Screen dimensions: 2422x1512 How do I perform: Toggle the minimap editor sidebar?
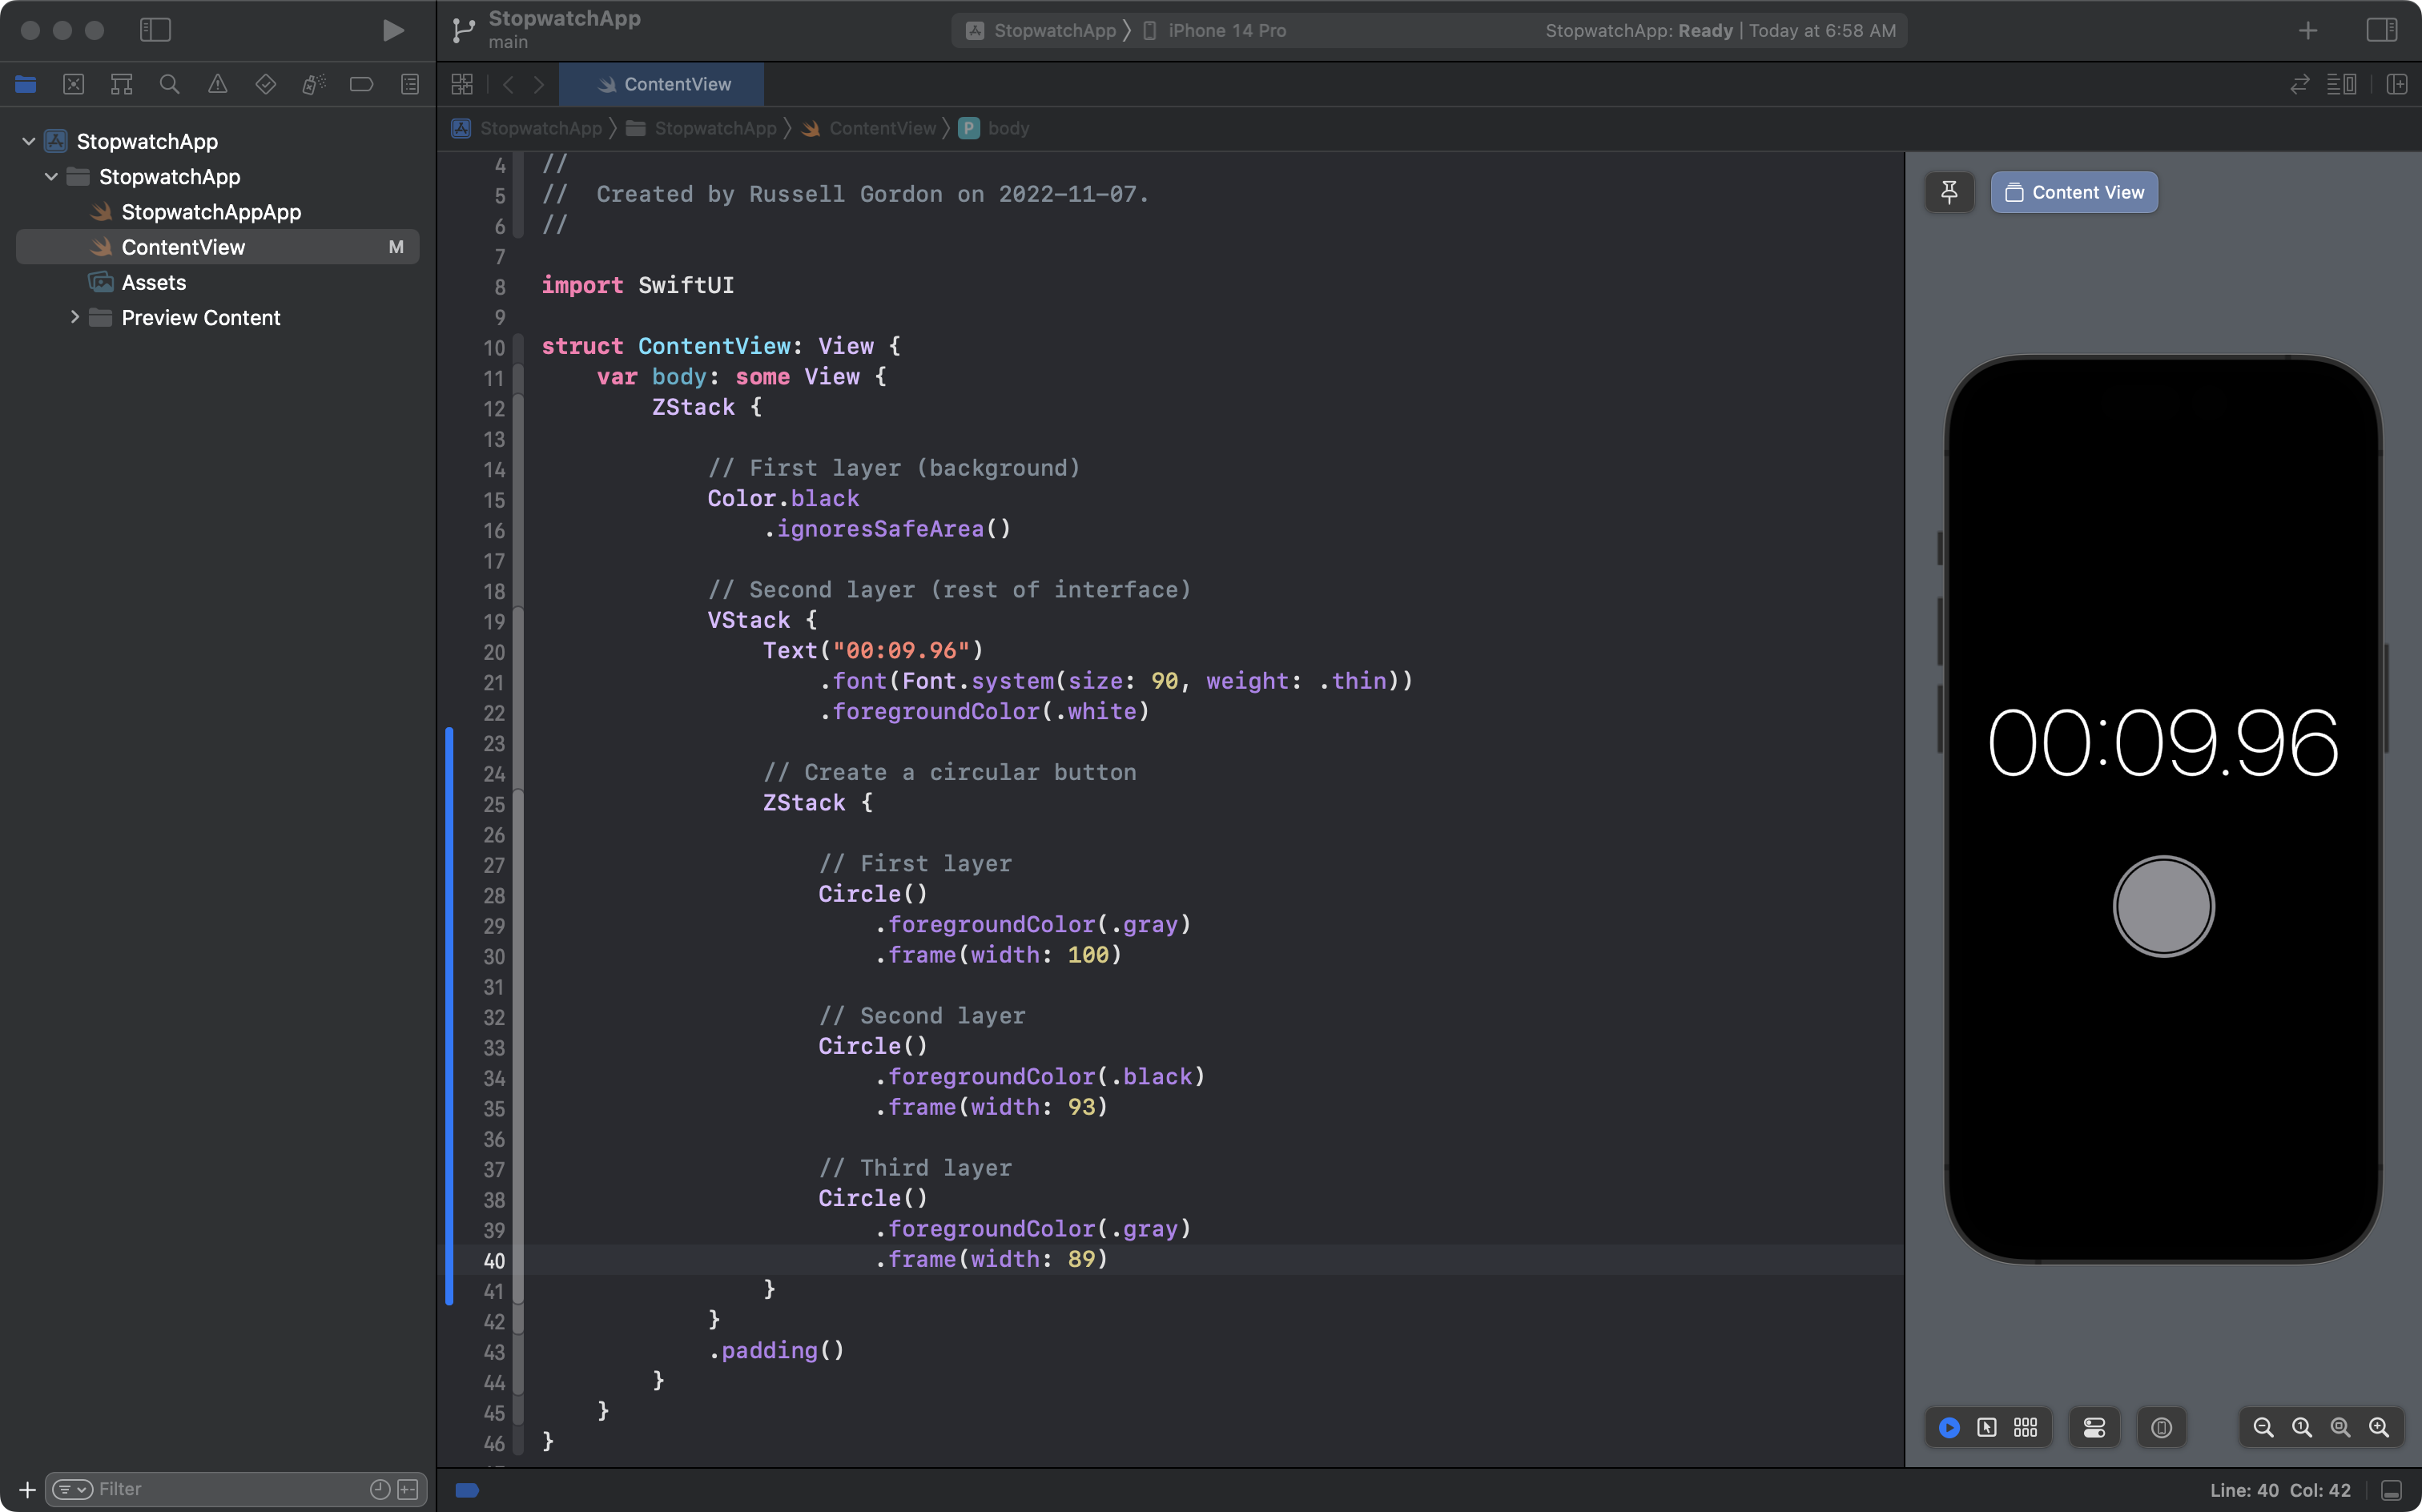(x=2342, y=82)
